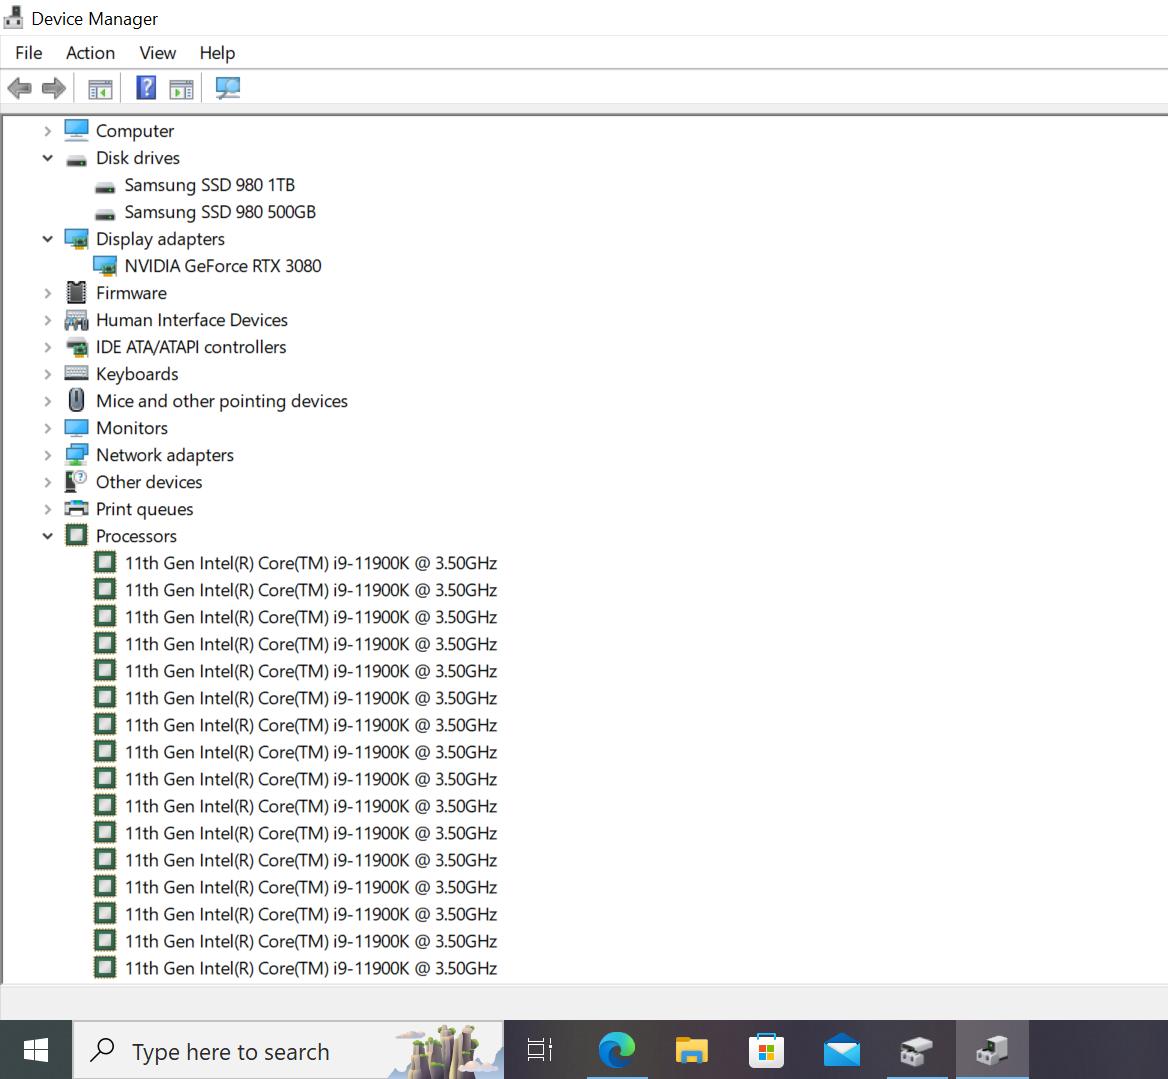The width and height of the screenshot is (1168, 1079).
Task: Click the Back arrow toolbar icon
Action: coord(19,89)
